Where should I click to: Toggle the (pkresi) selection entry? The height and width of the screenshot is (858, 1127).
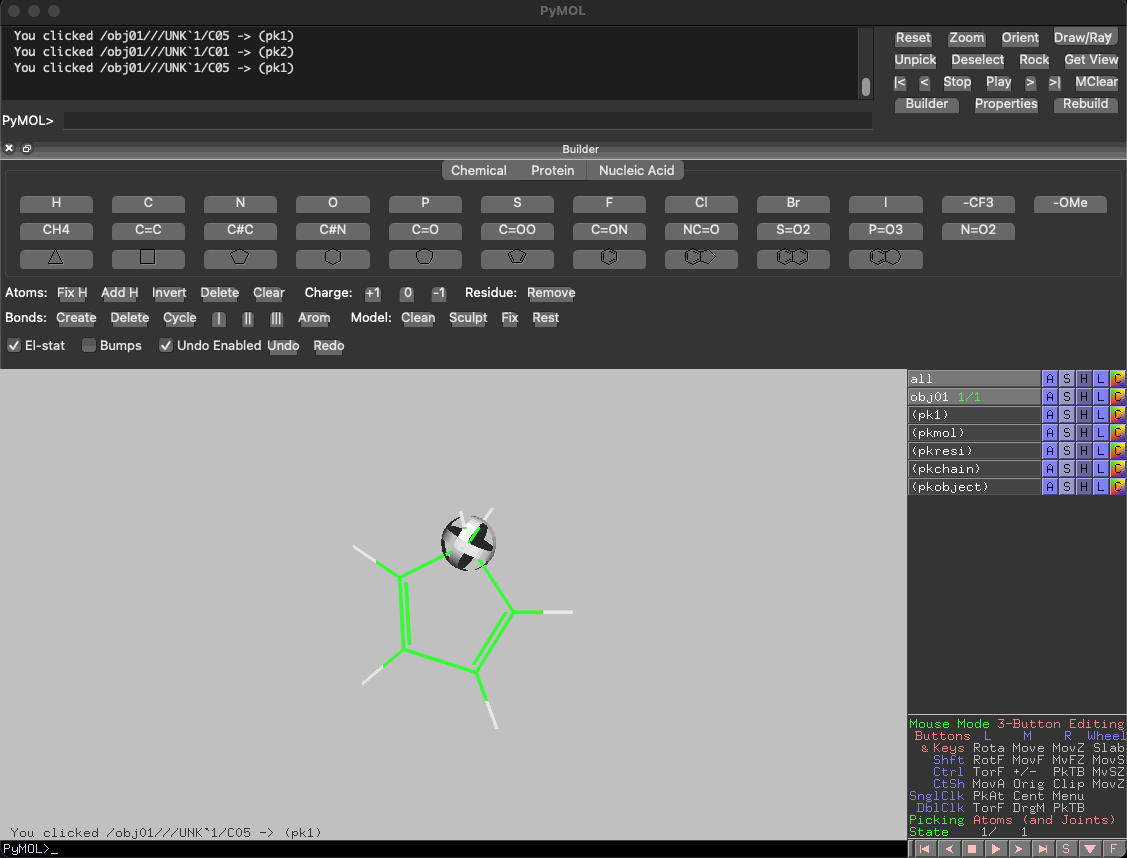click(974, 451)
